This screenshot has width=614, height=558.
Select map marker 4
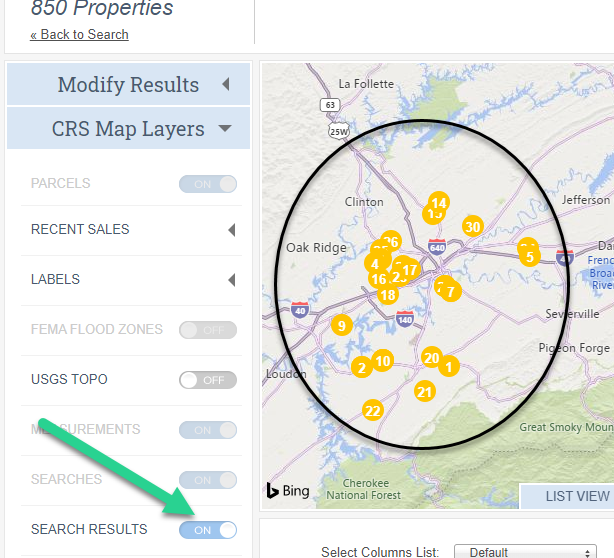374,264
